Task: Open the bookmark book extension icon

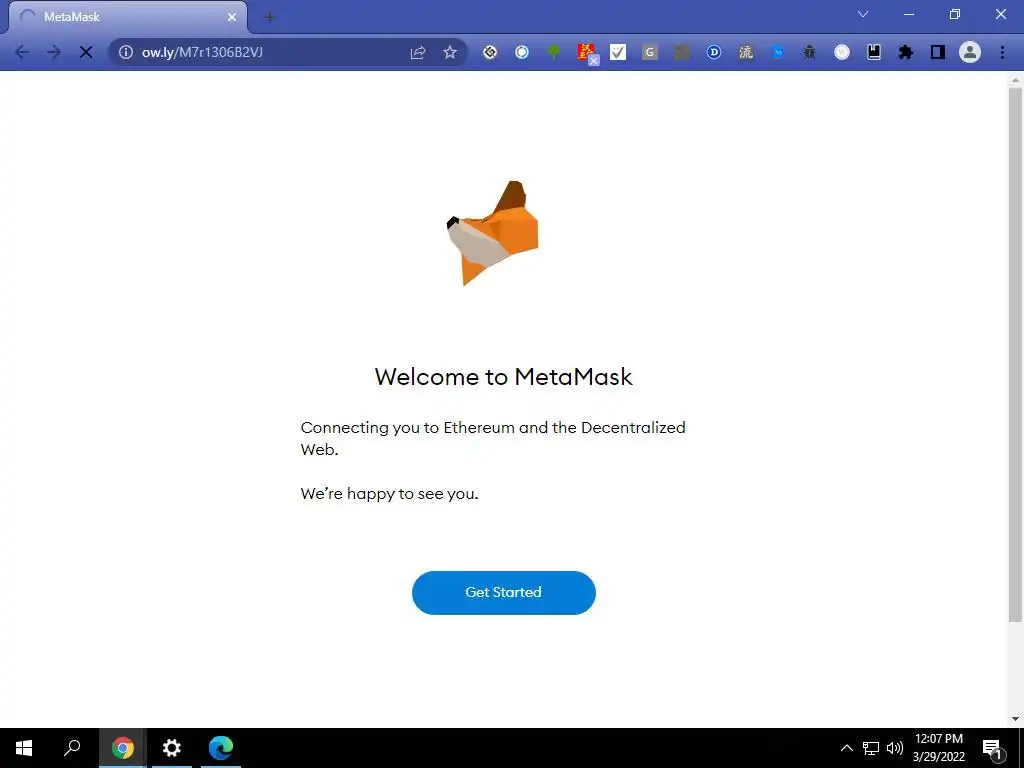Action: click(874, 52)
